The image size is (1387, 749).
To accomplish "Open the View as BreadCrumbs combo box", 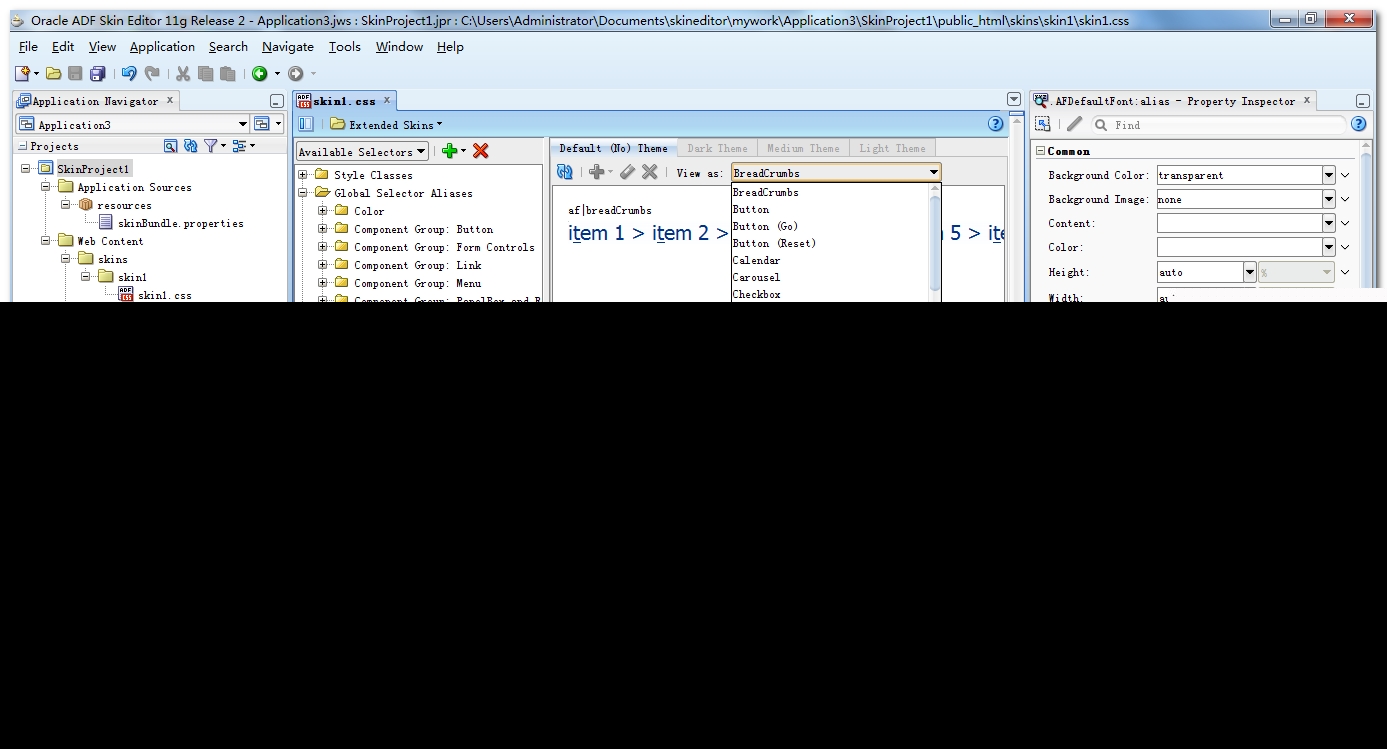I will [x=837, y=173].
